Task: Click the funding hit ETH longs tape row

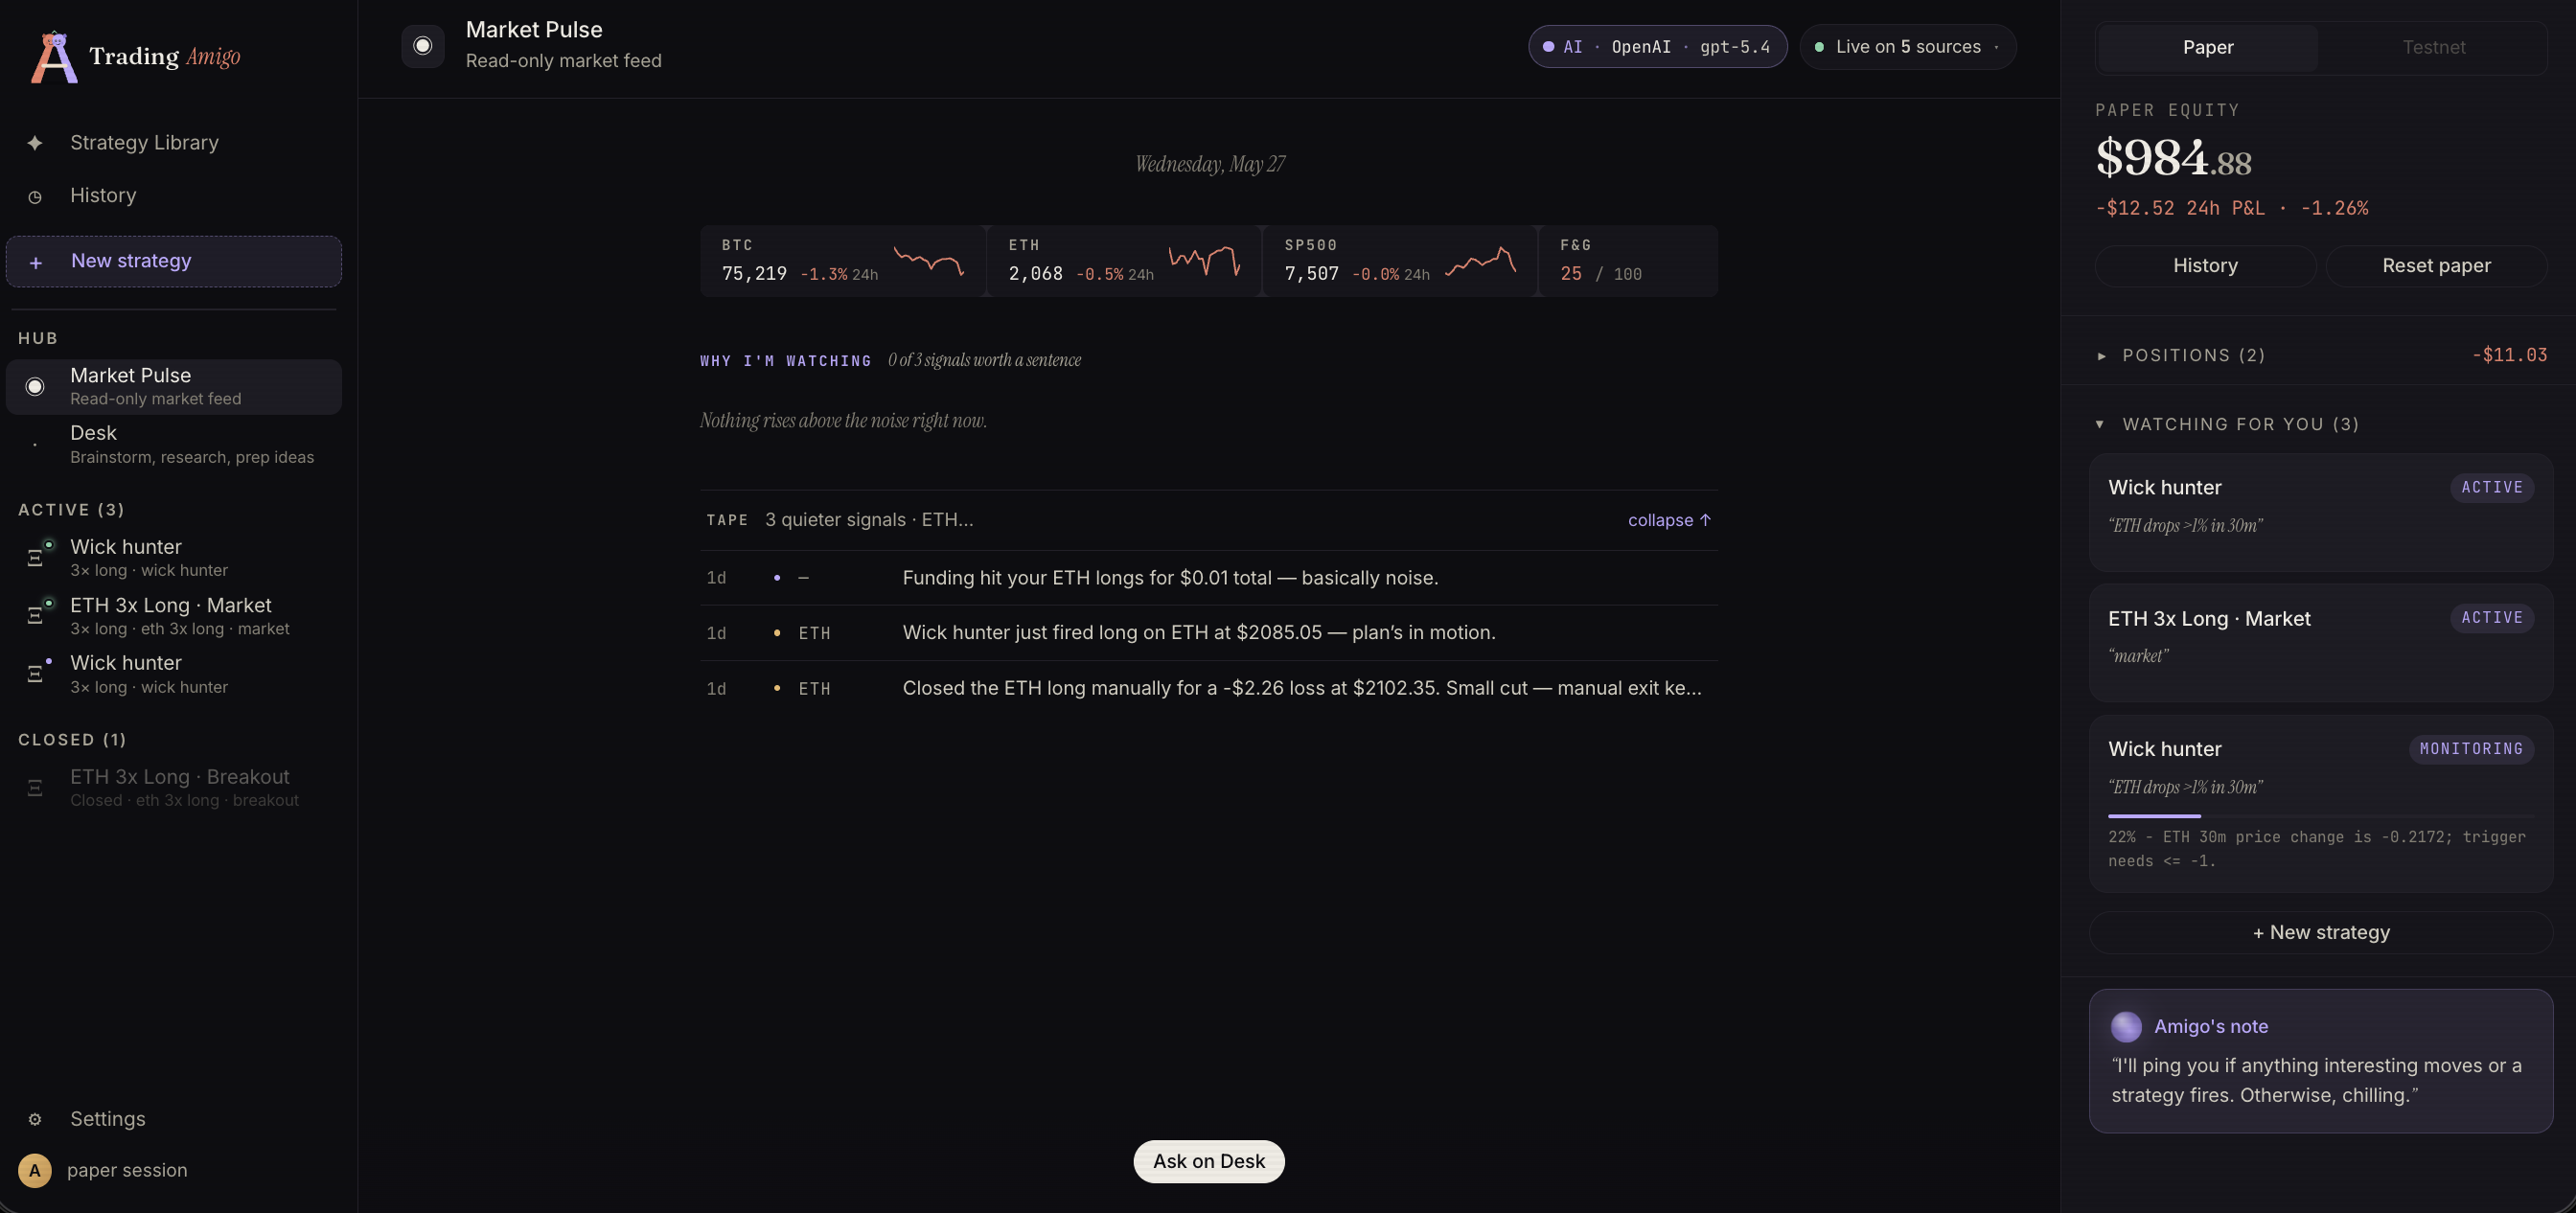Action: [x=1209, y=578]
